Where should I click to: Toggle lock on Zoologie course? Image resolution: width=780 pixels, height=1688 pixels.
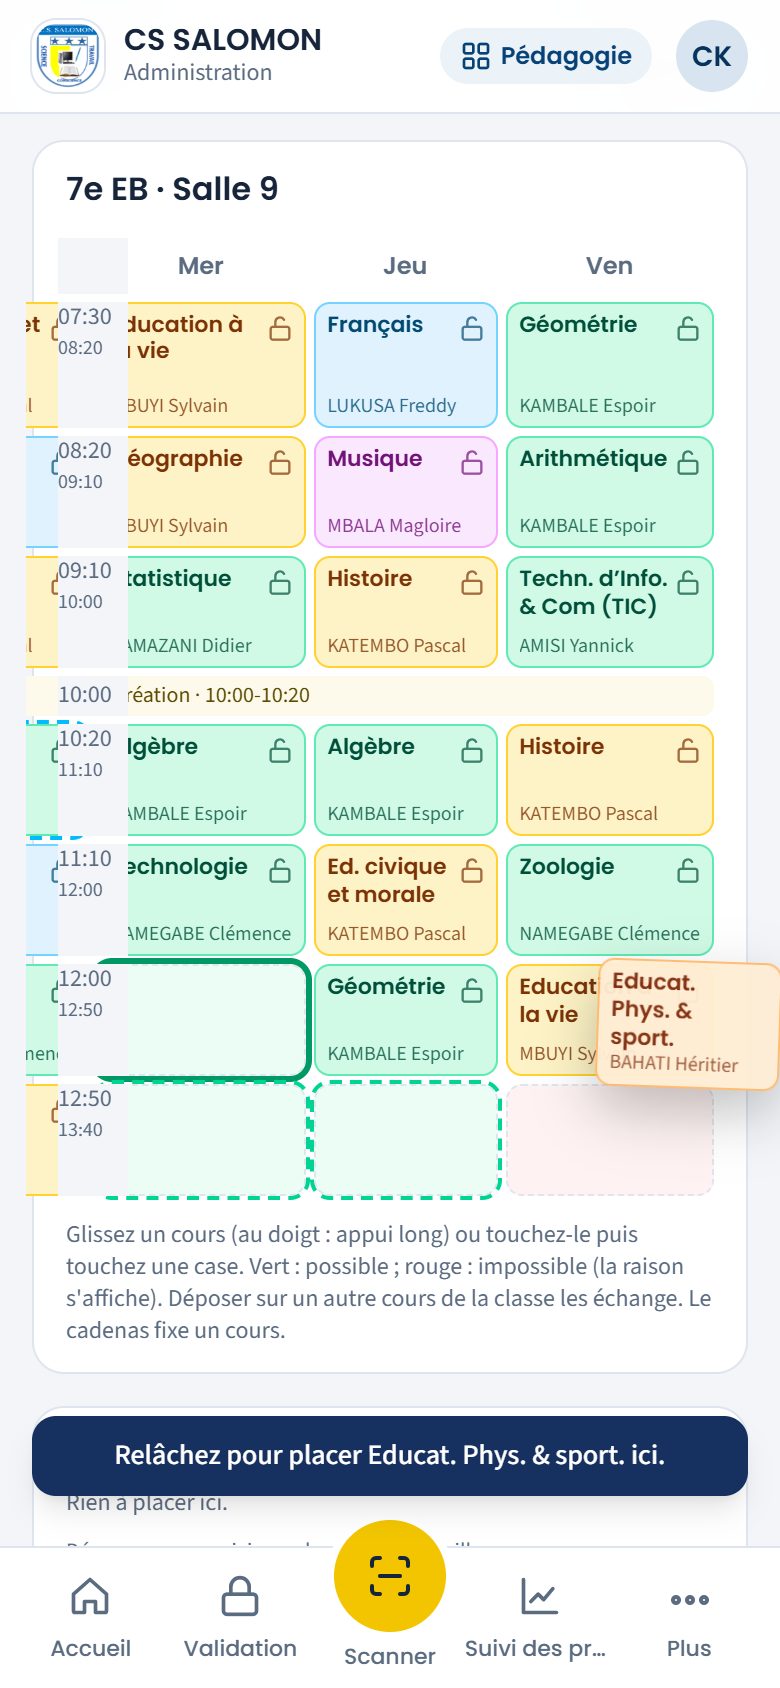tap(688, 871)
